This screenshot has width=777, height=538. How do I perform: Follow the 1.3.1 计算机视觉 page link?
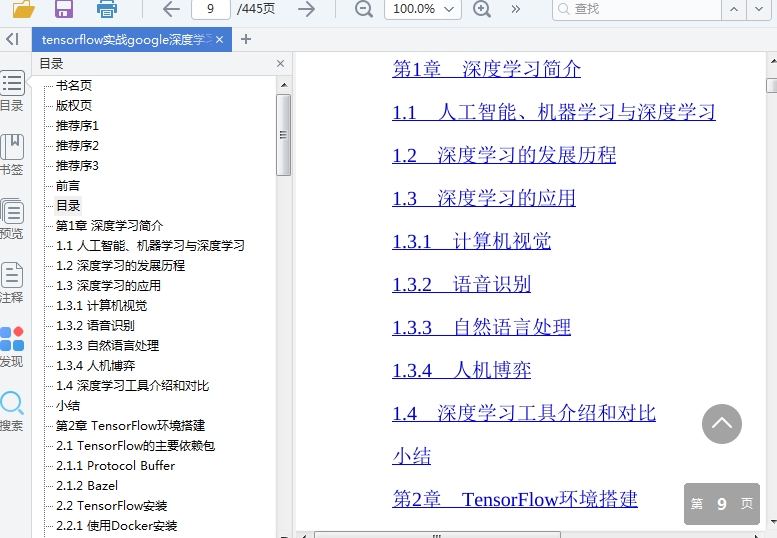[x=472, y=241]
